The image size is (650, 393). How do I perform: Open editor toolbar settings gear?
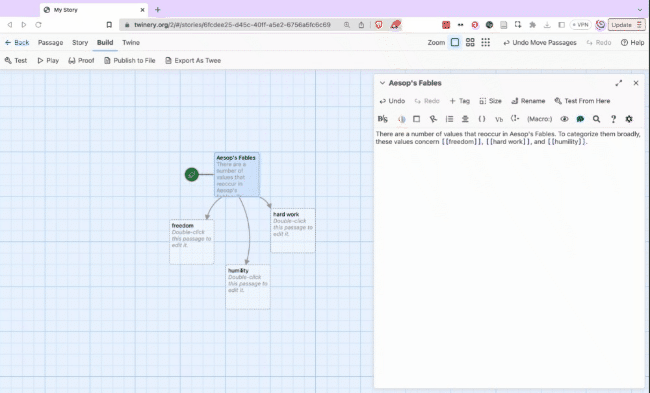629,119
